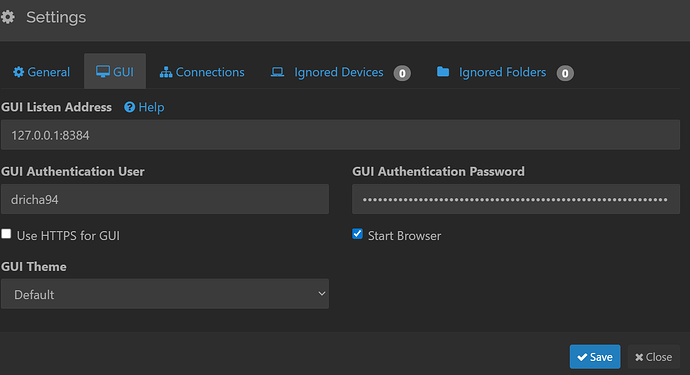Switch to the Connections tab
This screenshot has width=690, height=375.
click(x=202, y=72)
